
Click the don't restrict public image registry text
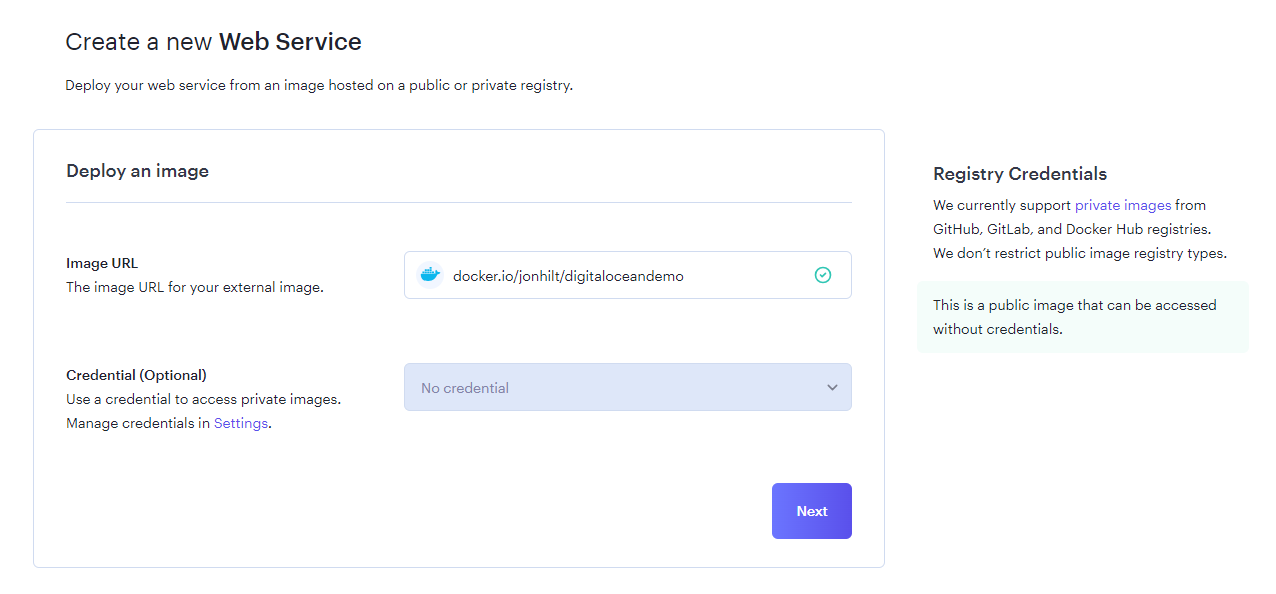(1080, 253)
